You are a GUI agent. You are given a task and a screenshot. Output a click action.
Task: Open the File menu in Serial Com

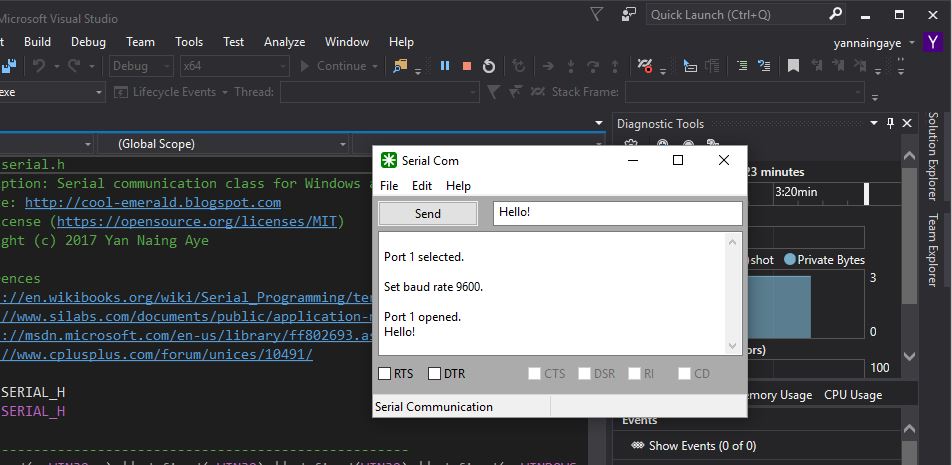click(x=389, y=186)
